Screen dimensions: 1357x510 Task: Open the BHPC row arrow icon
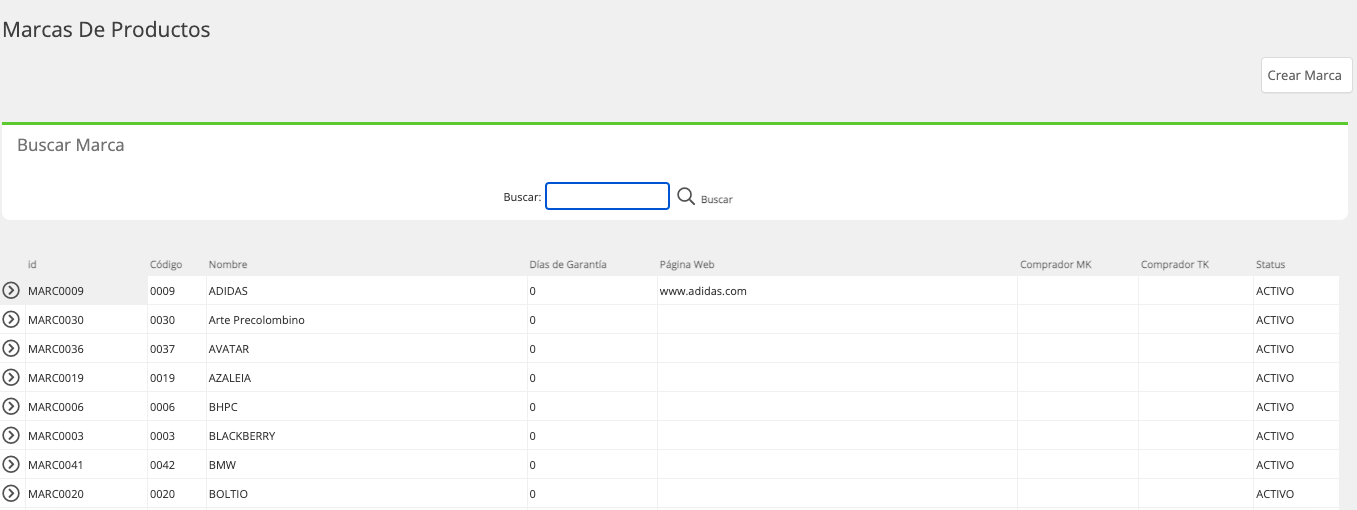click(x=12, y=407)
